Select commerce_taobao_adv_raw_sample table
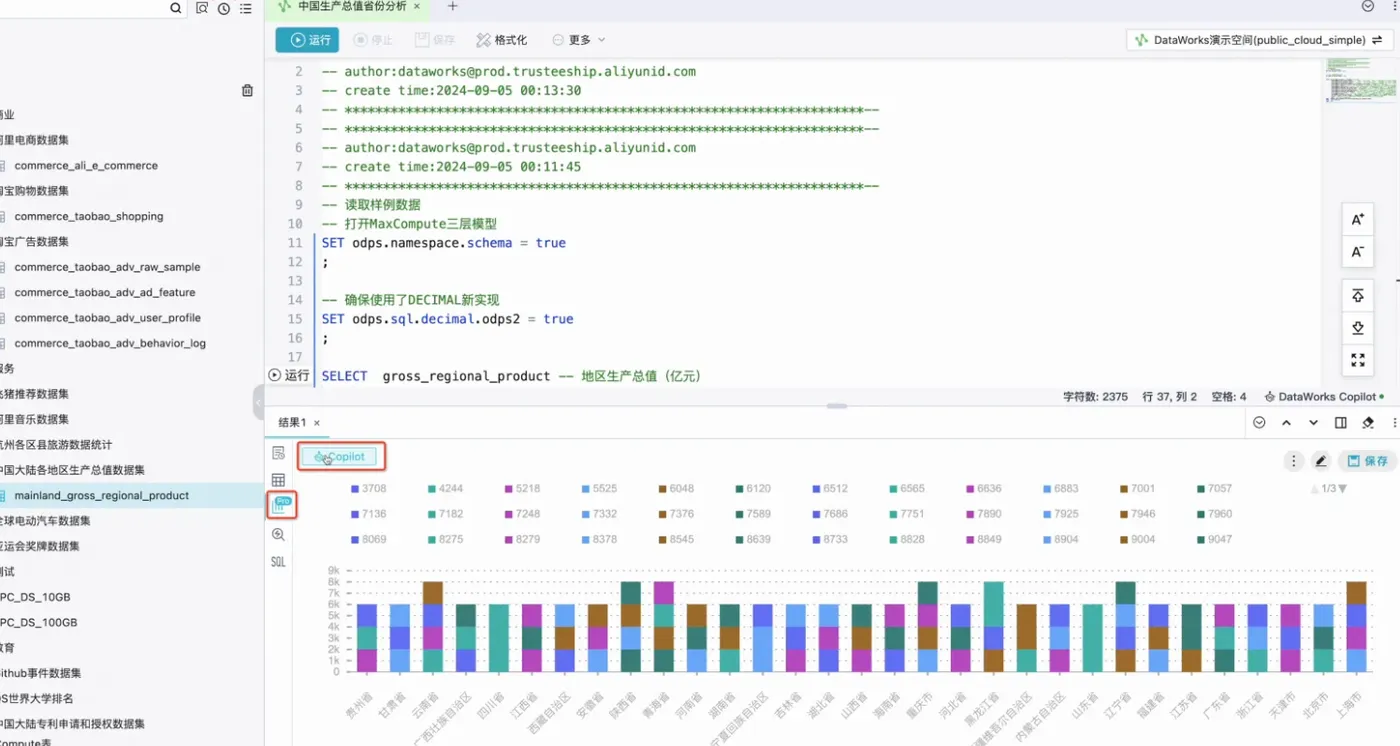This screenshot has height=746, width=1400. coord(107,267)
